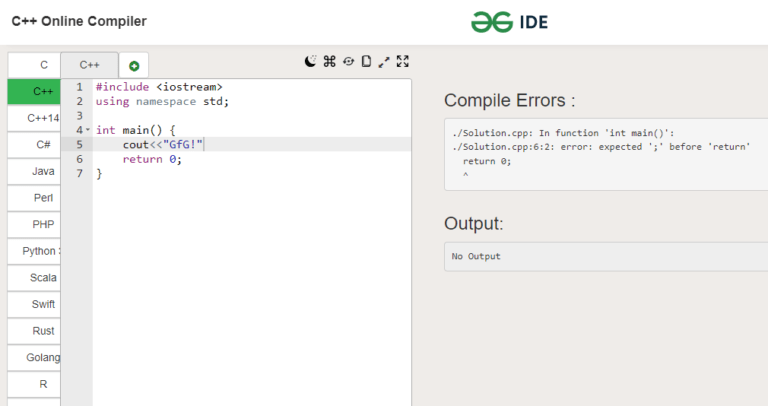Click the '#include <iostream>' code line

159,87
